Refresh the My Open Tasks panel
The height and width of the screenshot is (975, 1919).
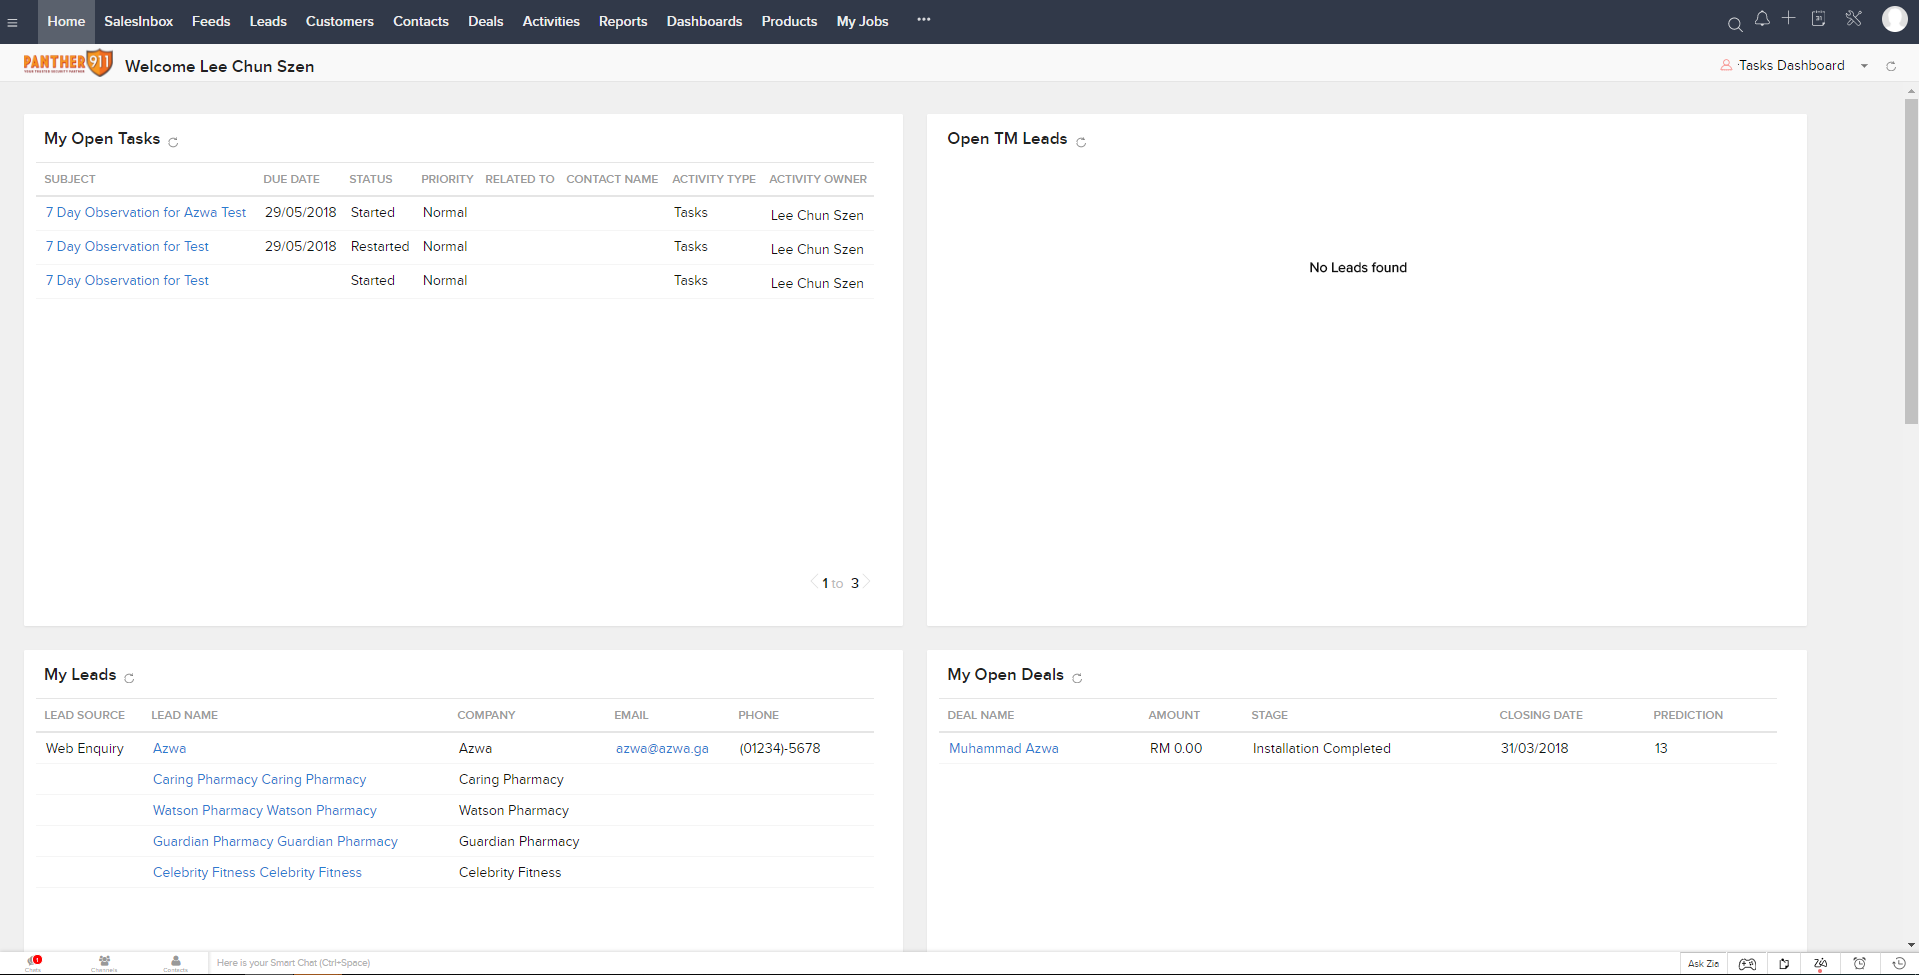173,142
